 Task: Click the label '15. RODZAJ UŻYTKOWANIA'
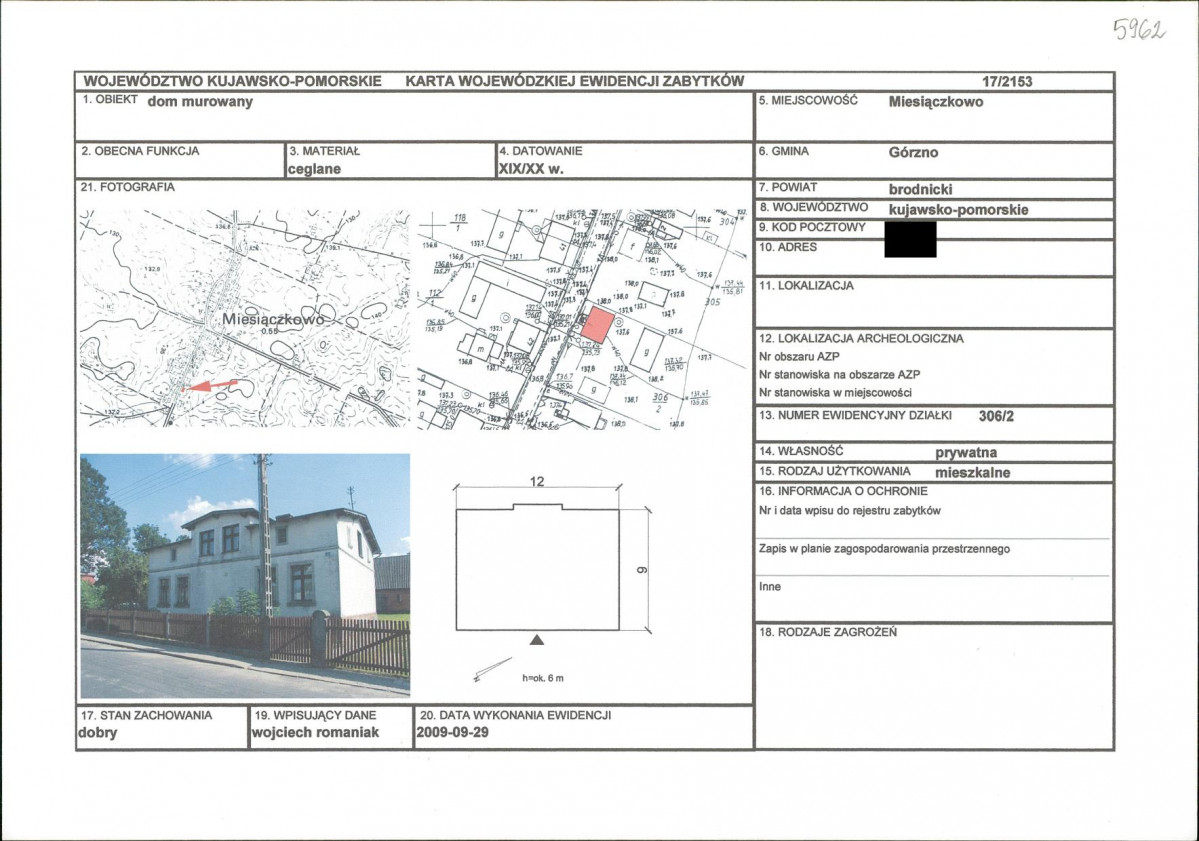[x=834, y=471]
